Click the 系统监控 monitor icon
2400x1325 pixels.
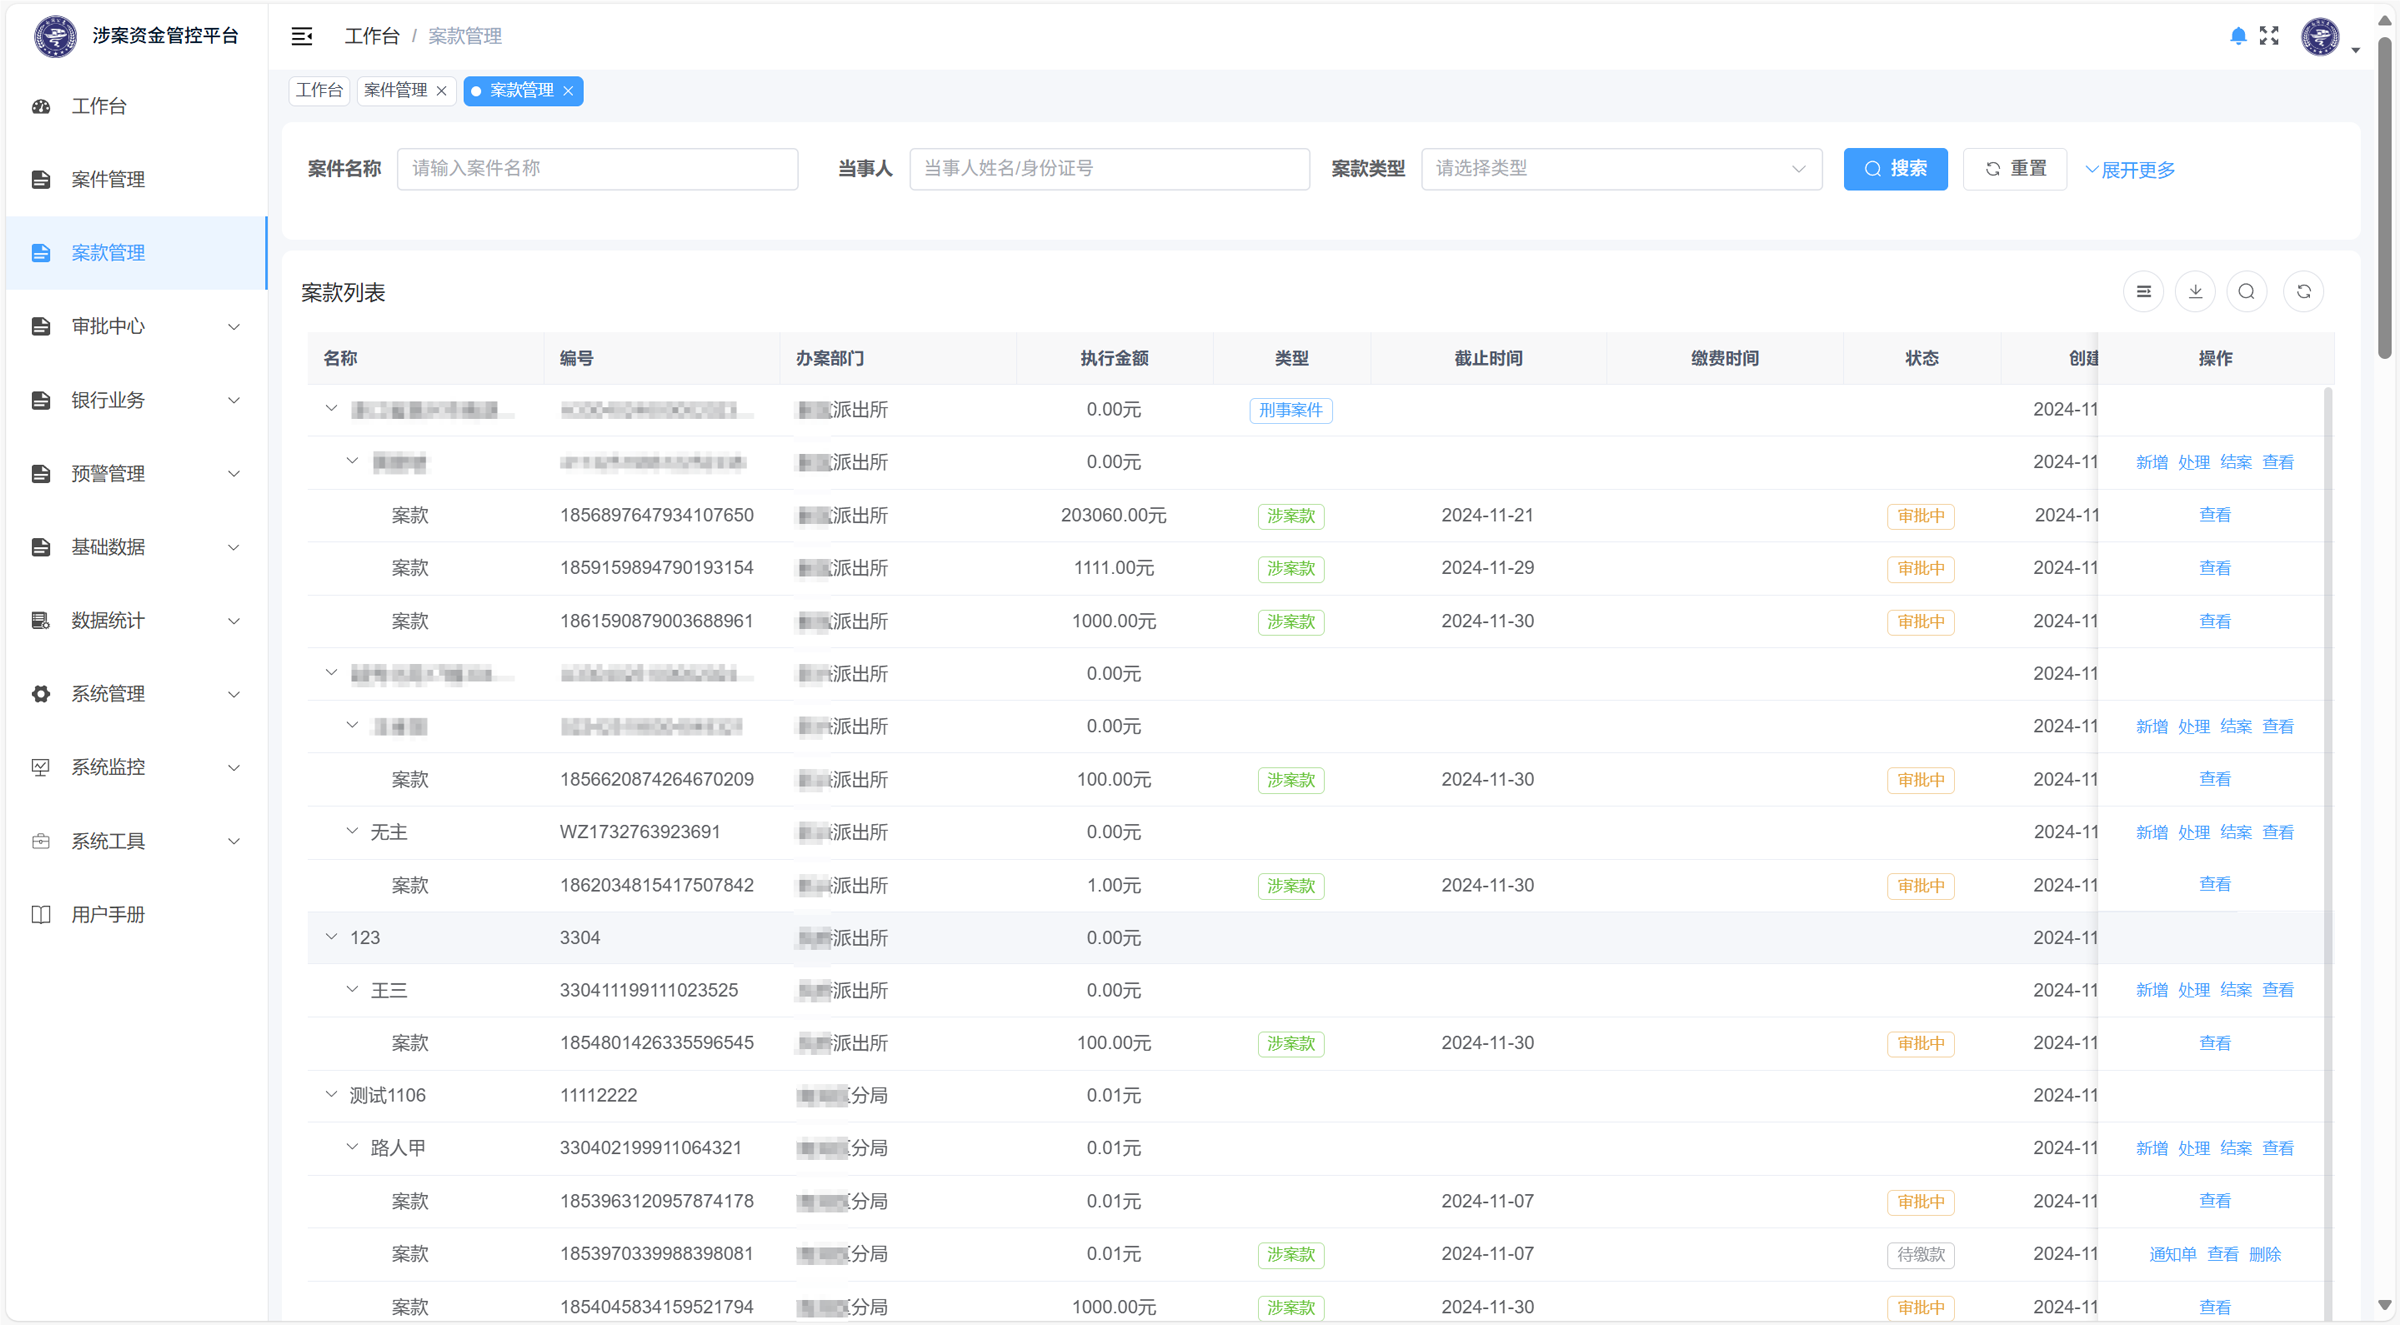[41, 768]
